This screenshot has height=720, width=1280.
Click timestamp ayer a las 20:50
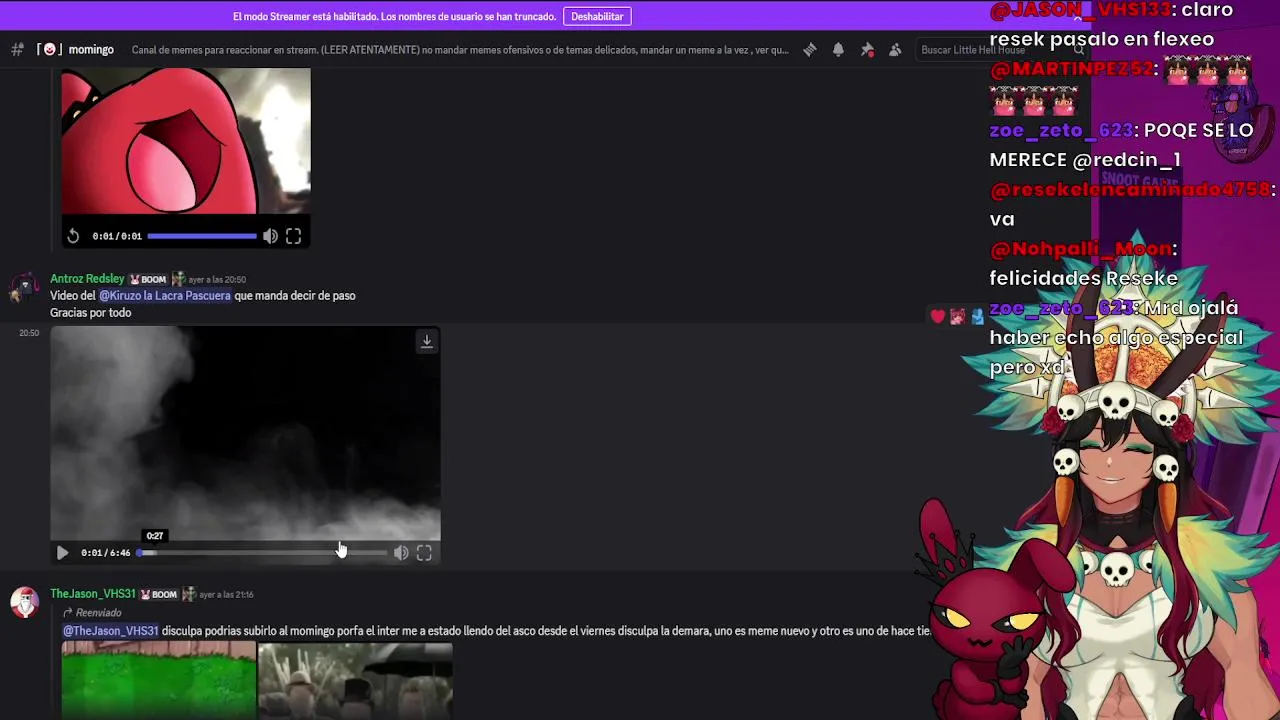click(217, 280)
